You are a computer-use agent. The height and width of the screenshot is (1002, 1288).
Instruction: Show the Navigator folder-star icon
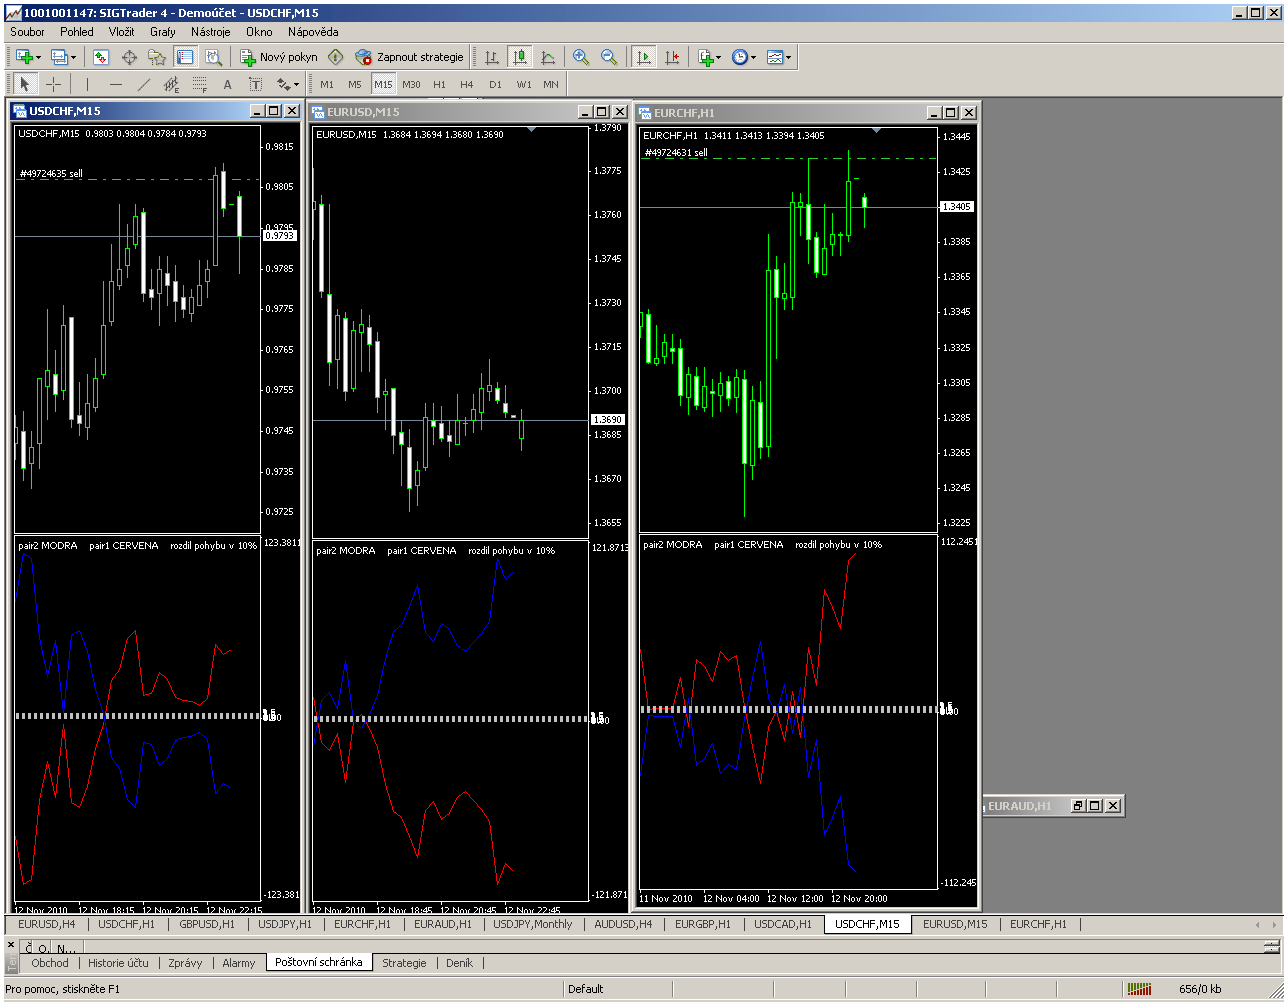(157, 57)
